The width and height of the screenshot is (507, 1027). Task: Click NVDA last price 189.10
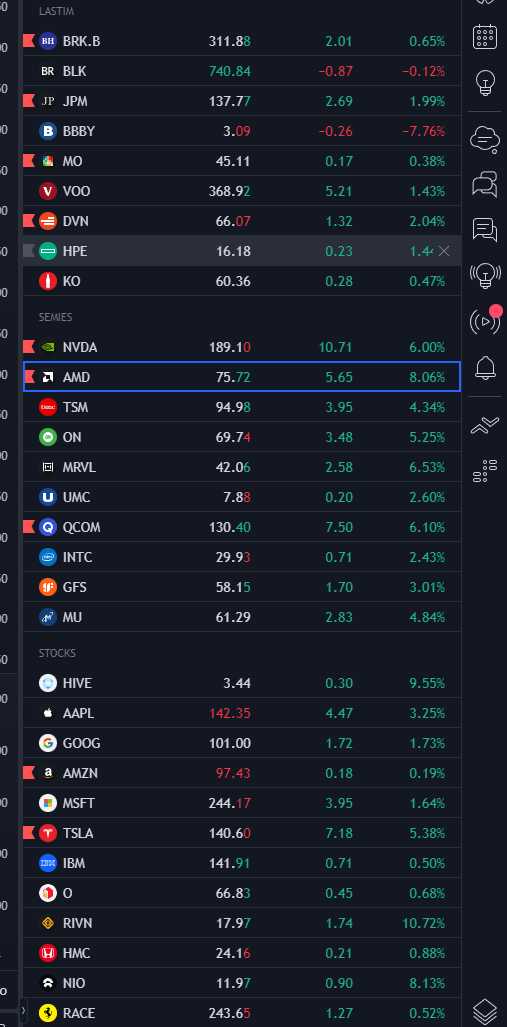[x=229, y=347]
